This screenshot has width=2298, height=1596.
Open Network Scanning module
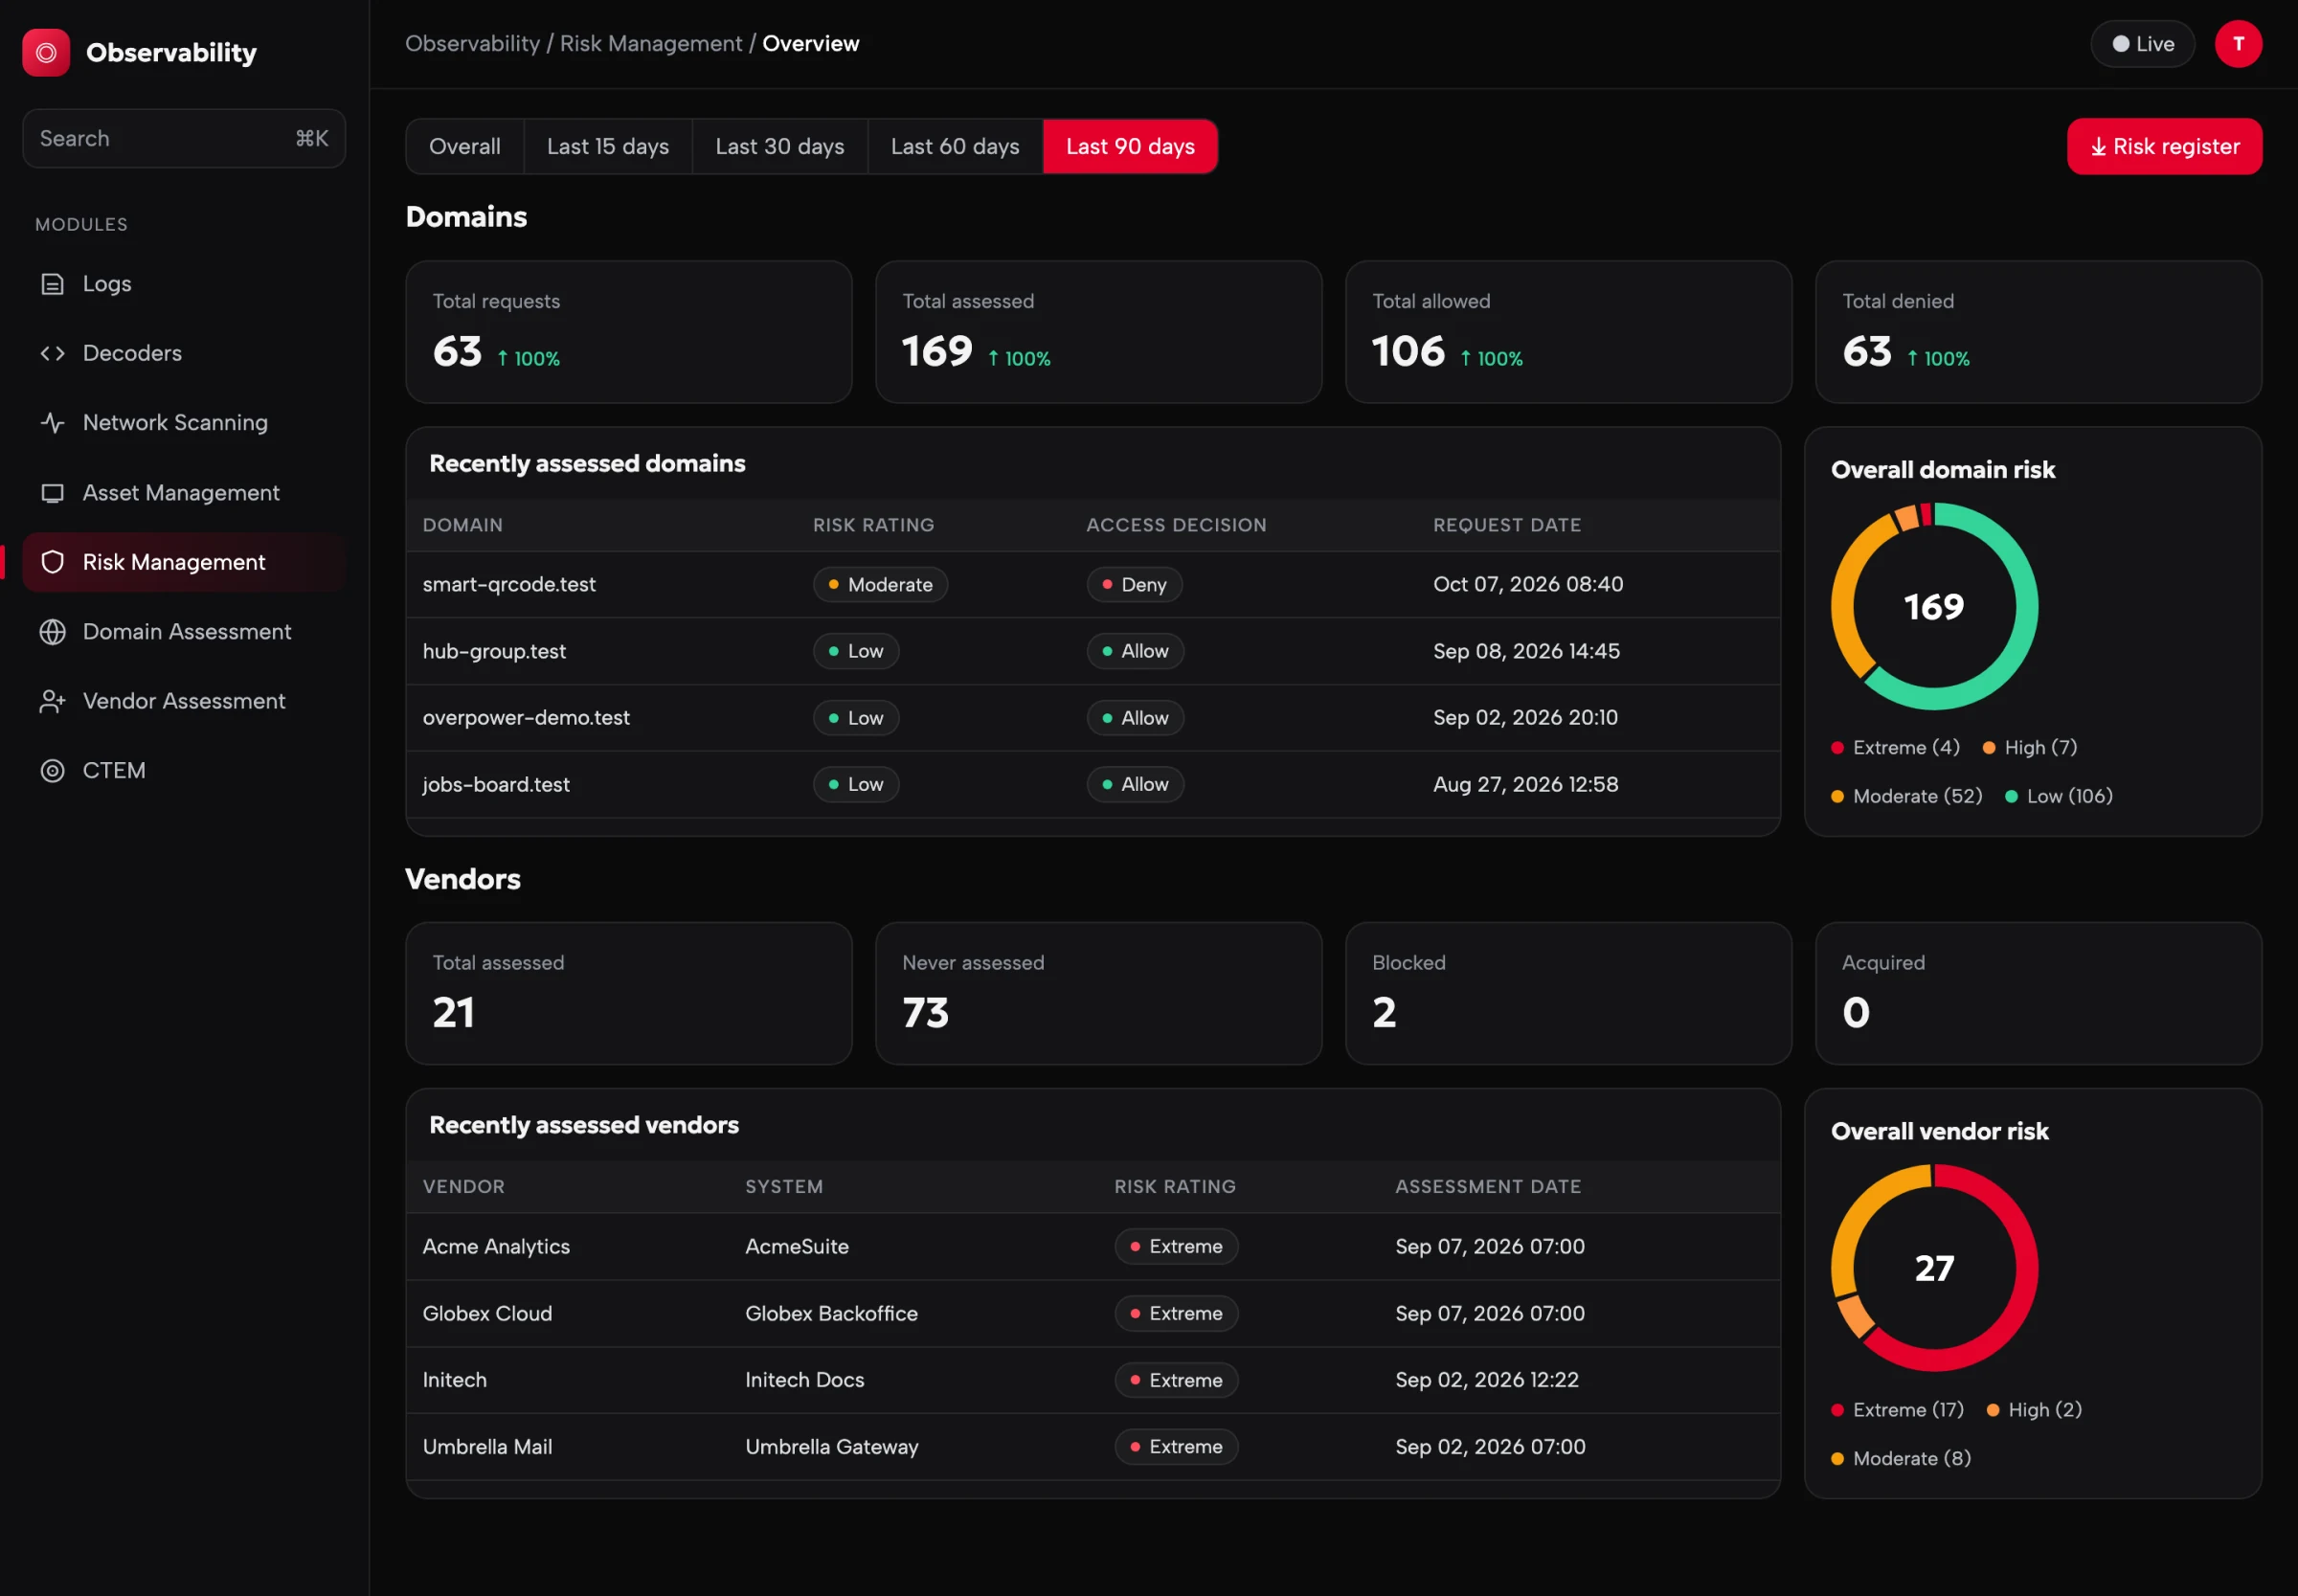184,422
